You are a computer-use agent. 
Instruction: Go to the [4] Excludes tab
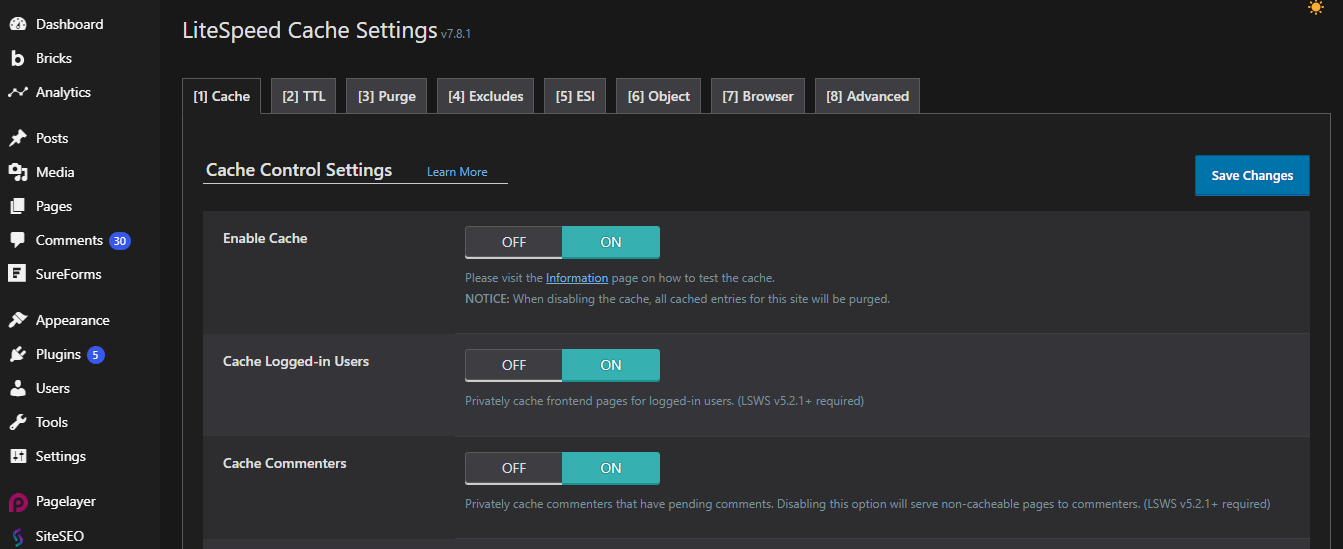486,96
